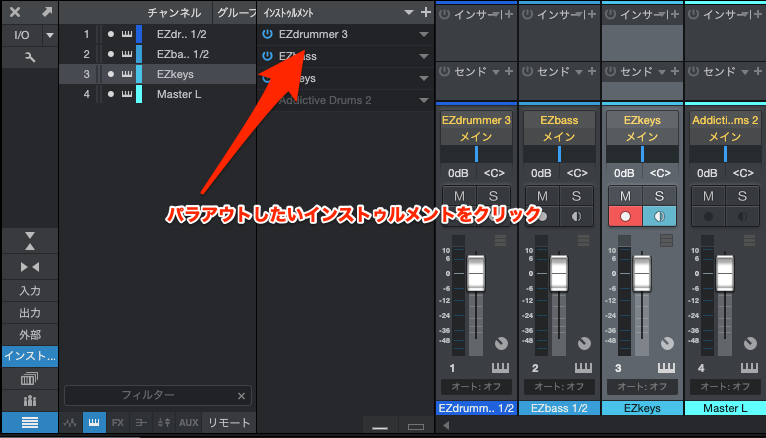766x438 pixels.
Task: Mute the EZkeys channel
Action: [x=625, y=196]
